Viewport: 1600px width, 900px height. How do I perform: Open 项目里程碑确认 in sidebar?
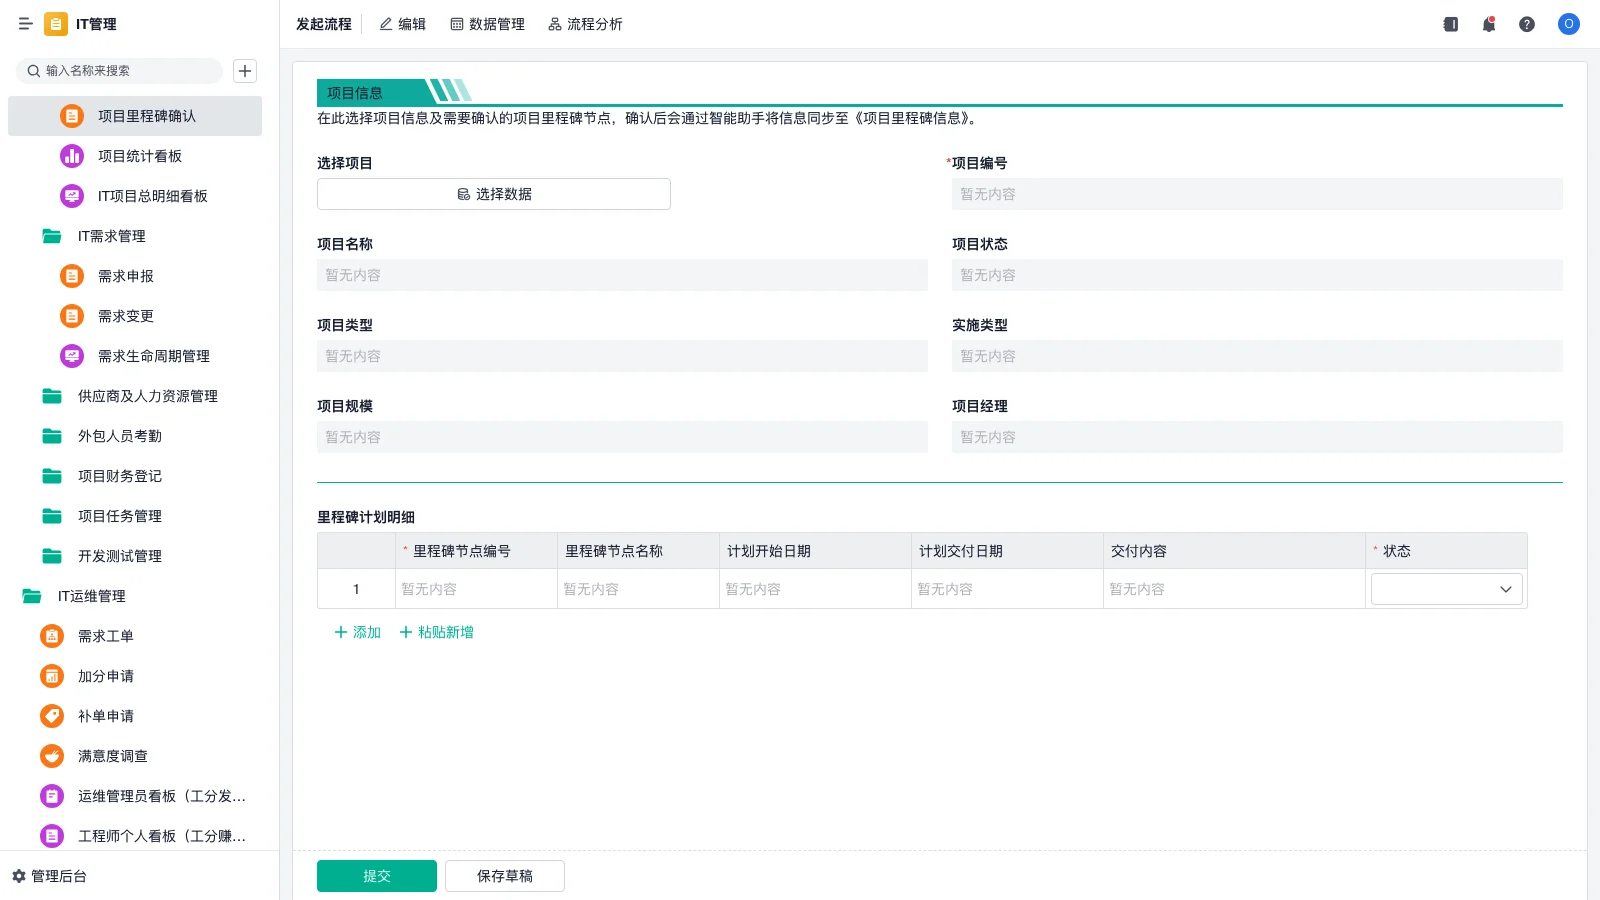(135, 116)
